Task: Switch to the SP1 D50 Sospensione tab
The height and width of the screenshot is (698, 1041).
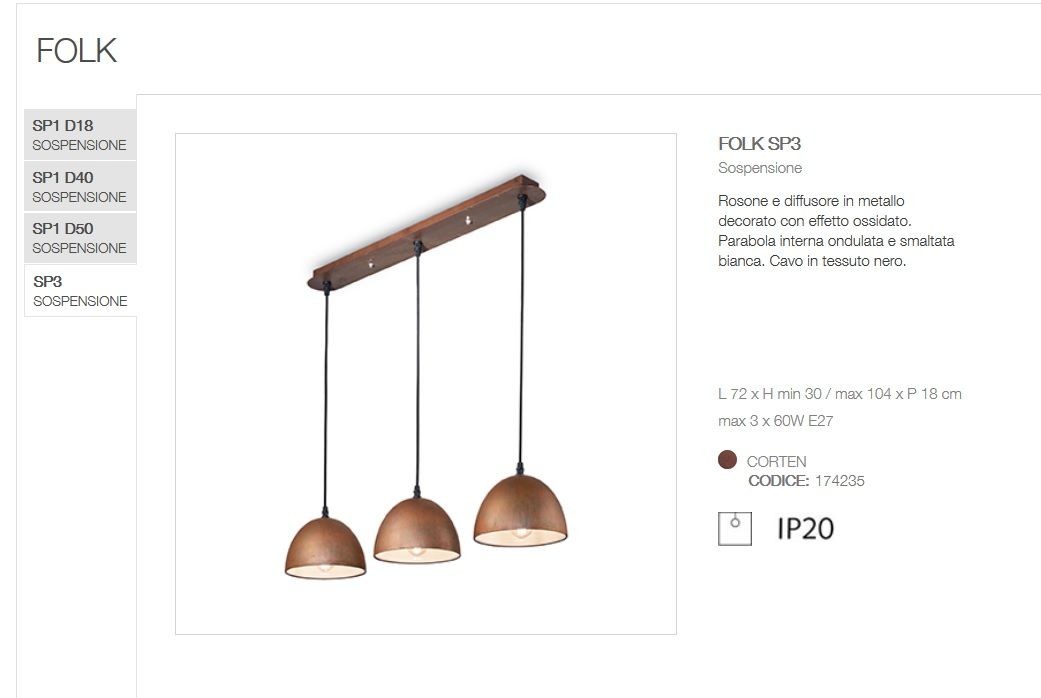Action: (x=80, y=238)
